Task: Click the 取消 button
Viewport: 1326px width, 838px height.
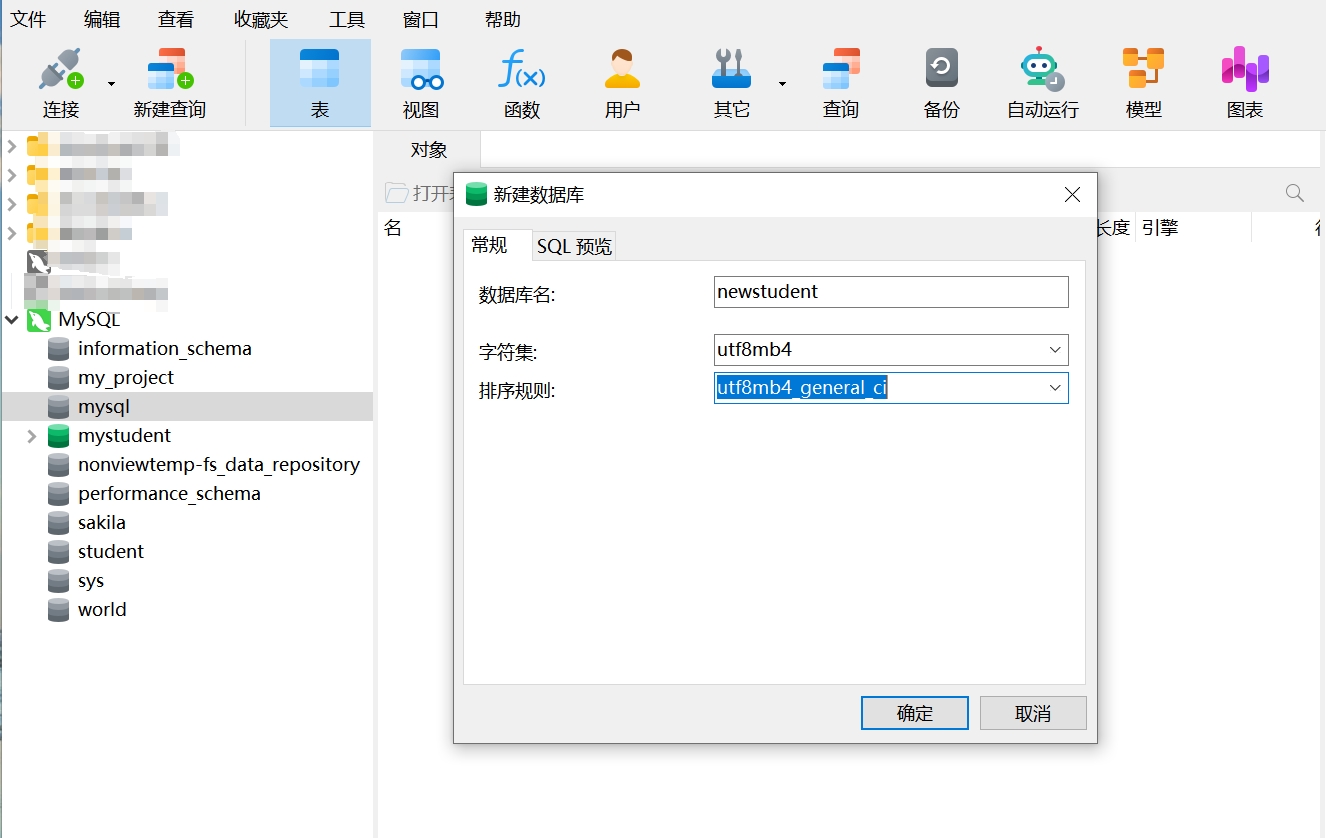Action: [1032, 713]
